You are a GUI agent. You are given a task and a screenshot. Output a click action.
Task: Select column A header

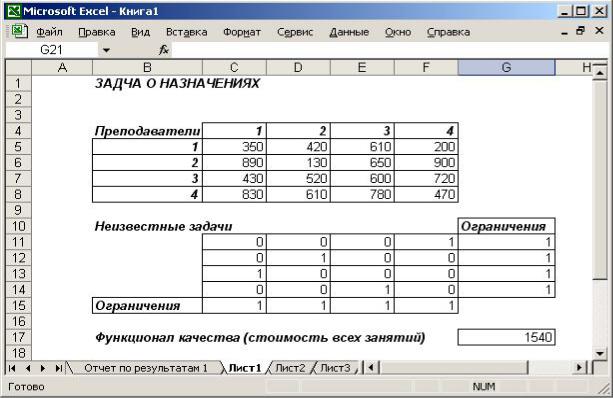pos(62,67)
